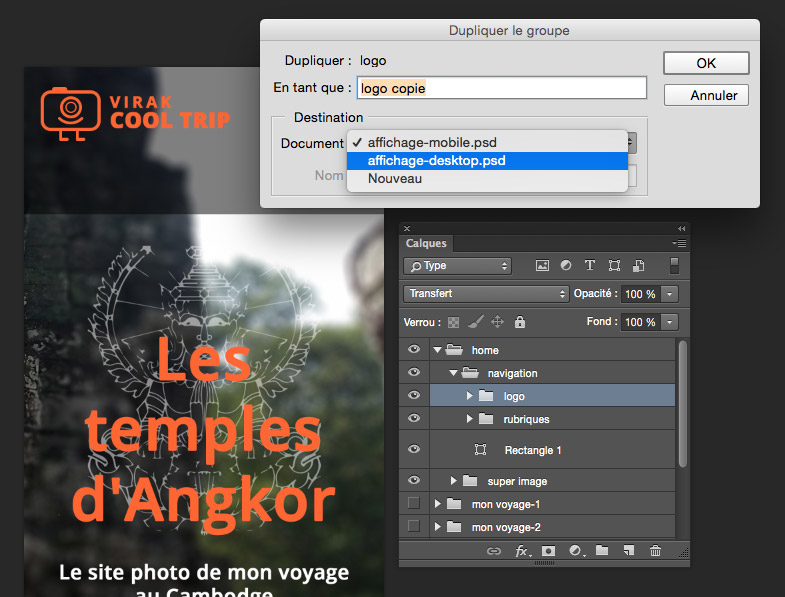Filter layers by pixel layers icon
The width and height of the screenshot is (785, 597).
[542, 265]
